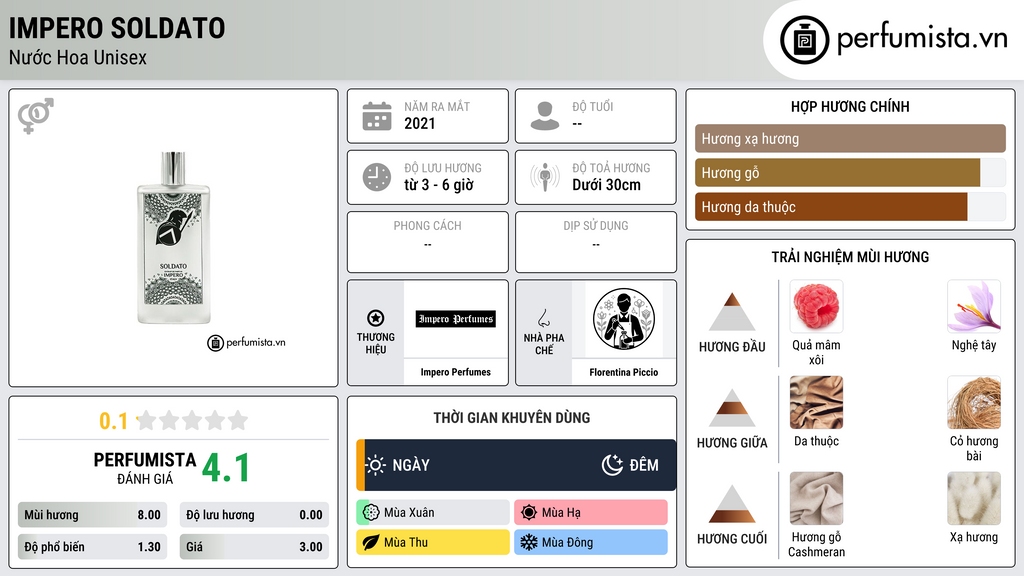Click the perfumista.vn perfume bottle logo
This screenshot has width=1024, height=576.
804,40
